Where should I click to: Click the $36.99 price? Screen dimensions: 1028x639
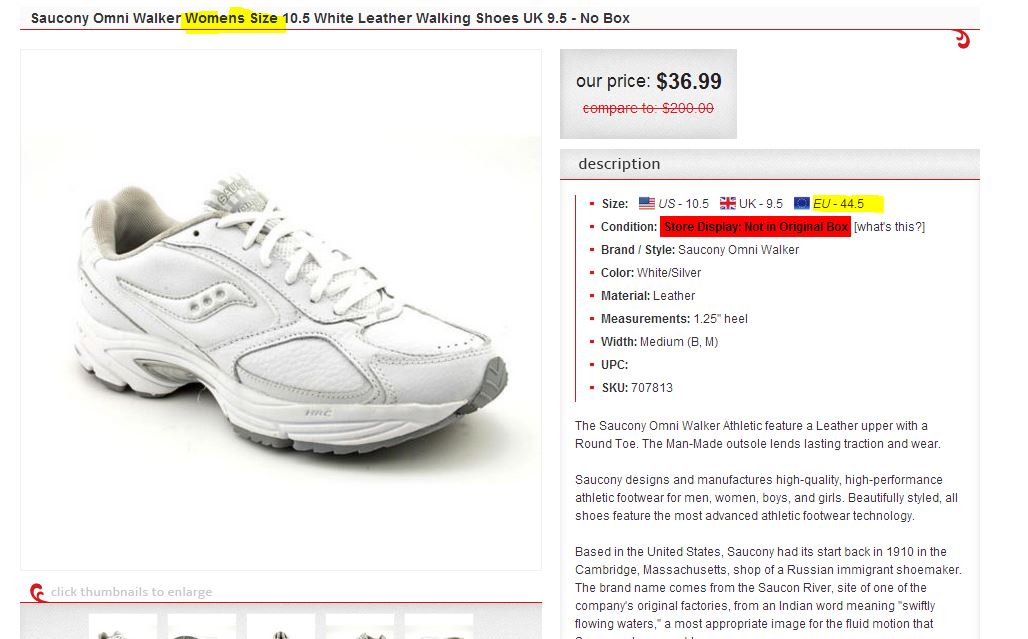point(689,82)
